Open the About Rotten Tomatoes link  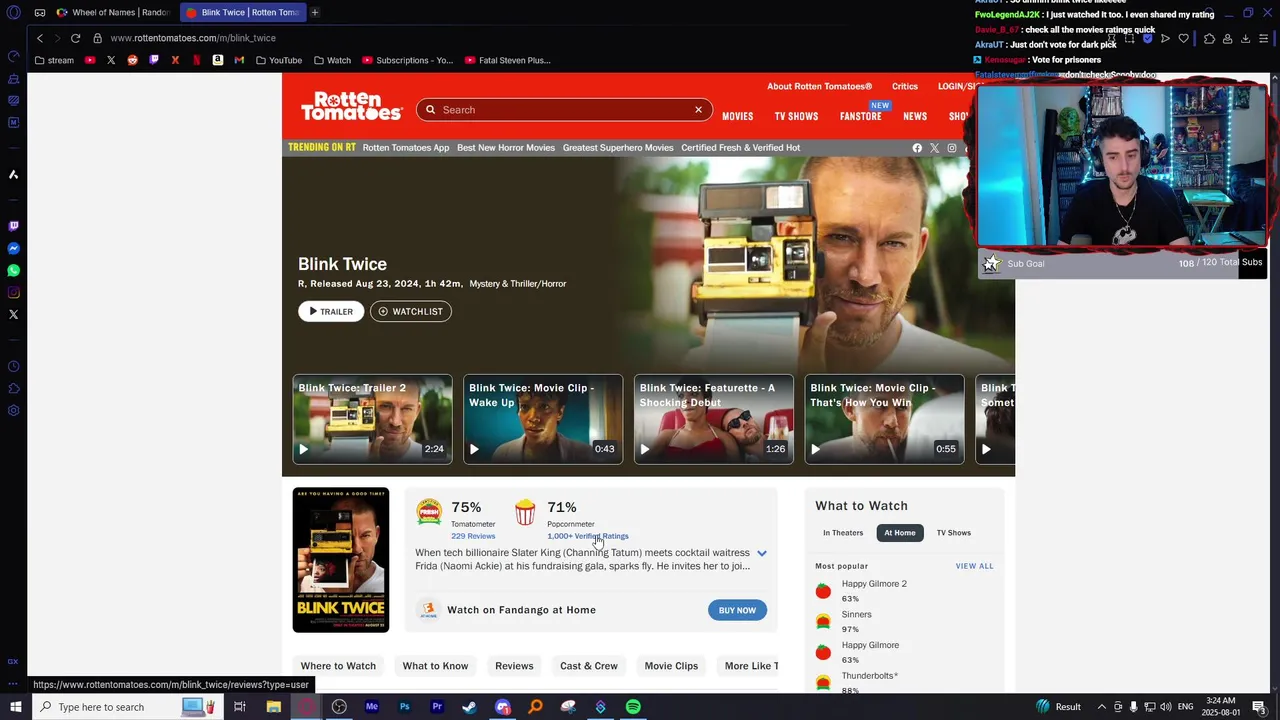(819, 87)
